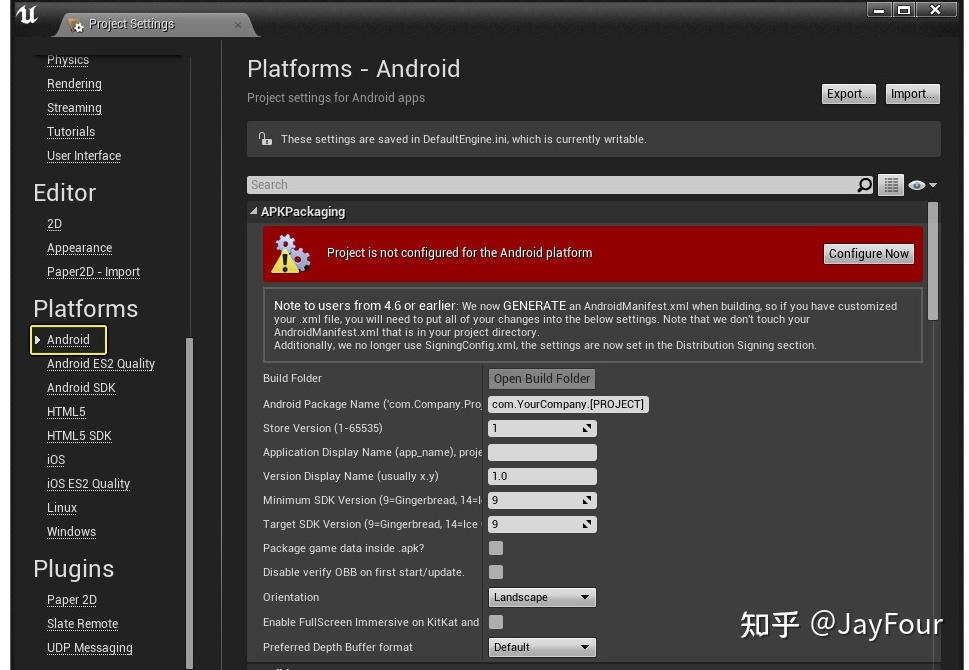Switch to the Project Settings tab

(132, 25)
